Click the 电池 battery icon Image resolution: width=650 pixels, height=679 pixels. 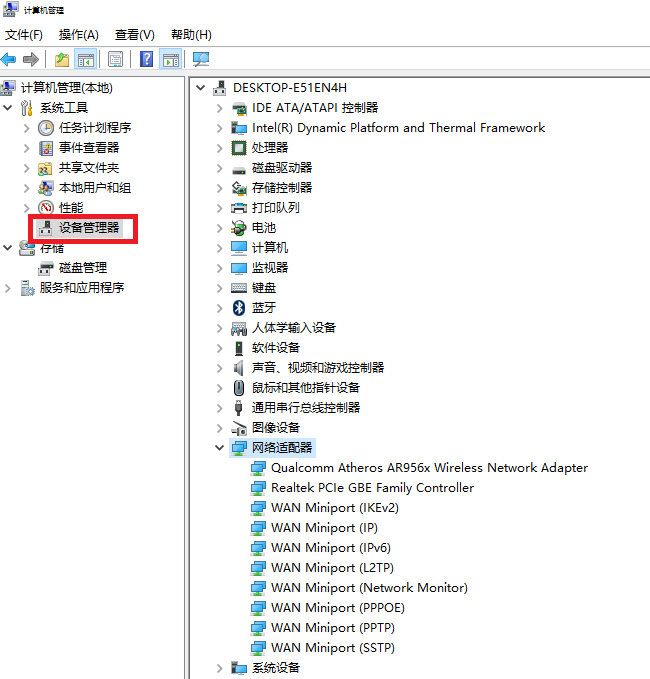[239, 228]
